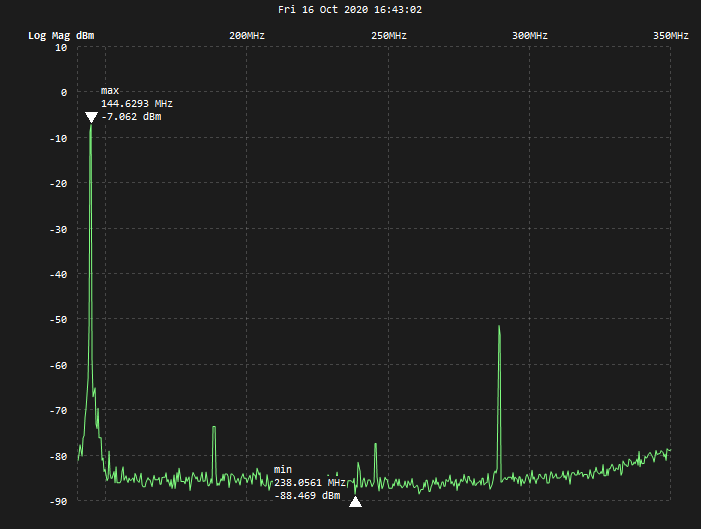This screenshot has height=529, width=701.
Task: Select the 144.6293 MHz max frequency readout
Action: [x=137, y=104]
